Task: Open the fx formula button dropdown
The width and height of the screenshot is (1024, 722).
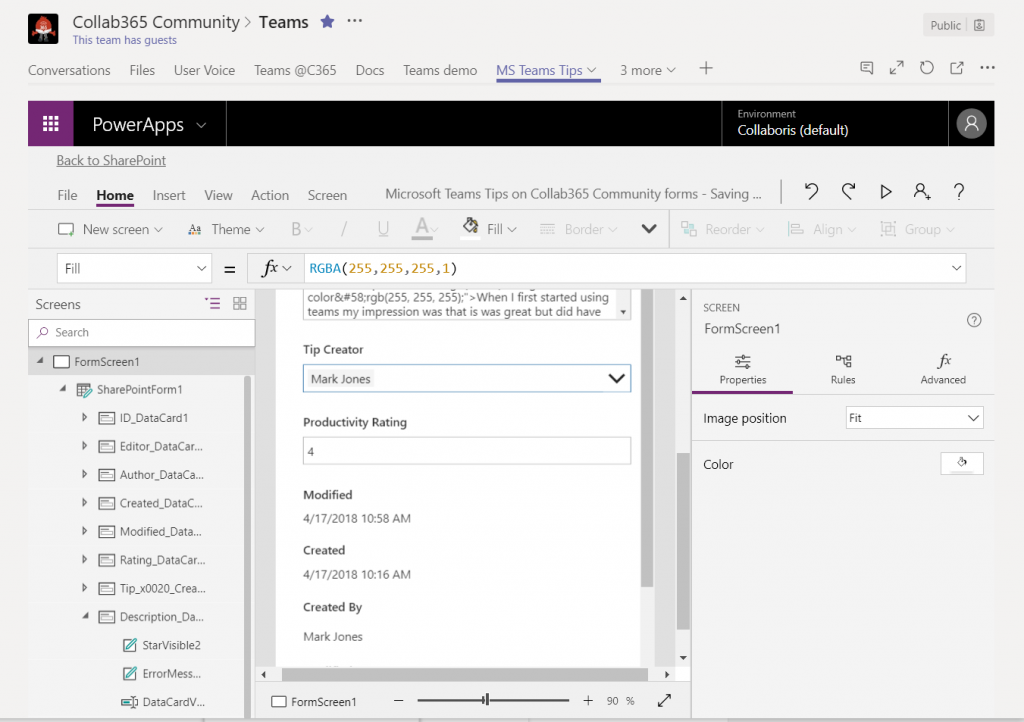Action: (x=276, y=268)
